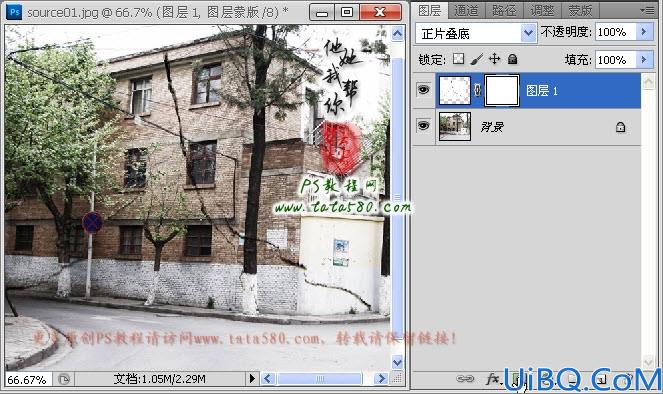
Task: Open the layers panel flyout menu
Action: [647, 11]
